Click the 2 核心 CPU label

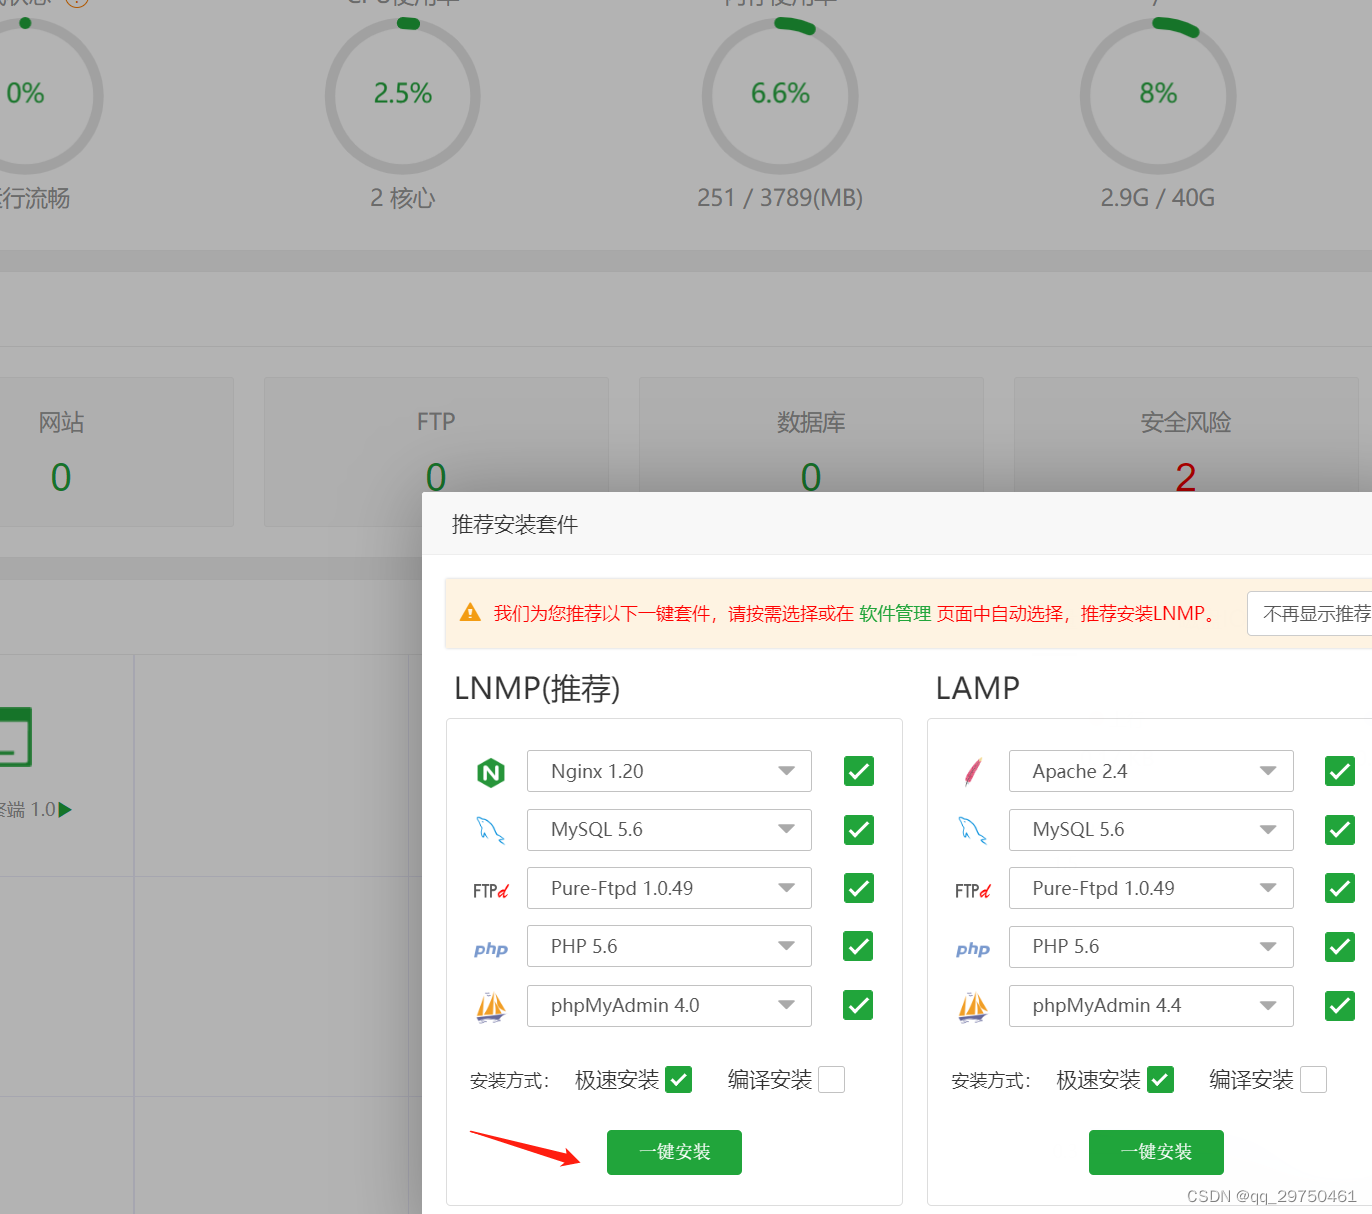(x=403, y=198)
